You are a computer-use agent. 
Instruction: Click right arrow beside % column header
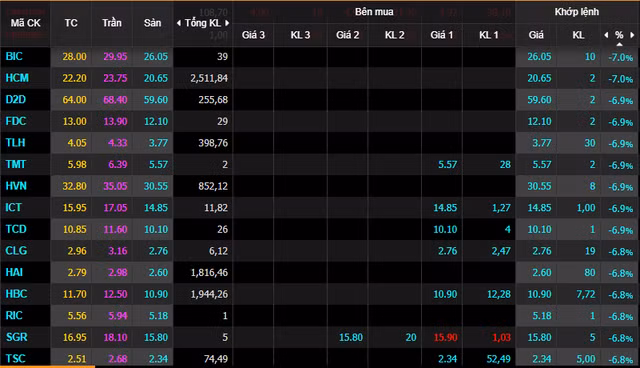632,35
